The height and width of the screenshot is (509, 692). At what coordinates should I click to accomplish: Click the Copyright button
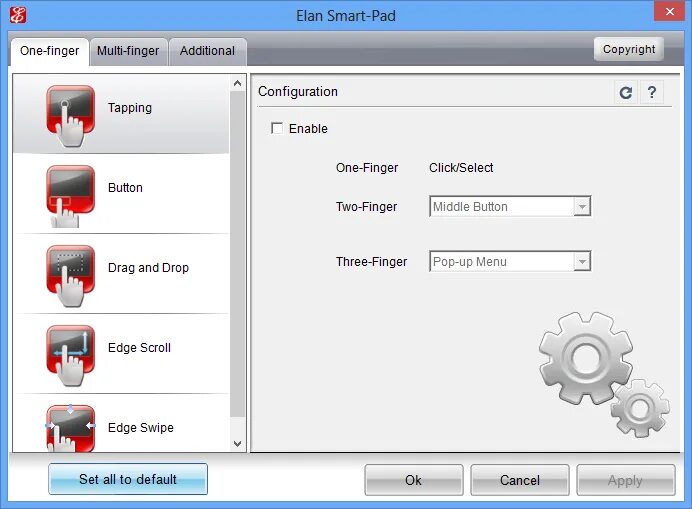coord(629,49)
